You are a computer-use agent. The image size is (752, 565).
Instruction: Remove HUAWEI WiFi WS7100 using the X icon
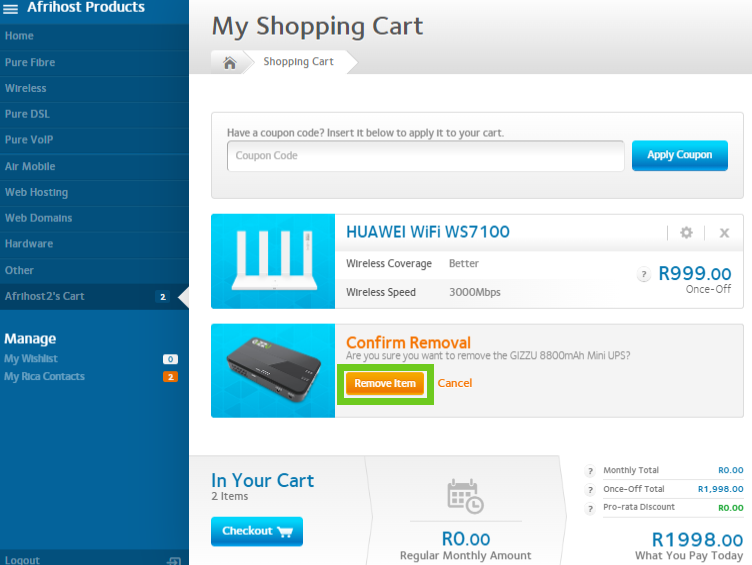coord(724,232)
